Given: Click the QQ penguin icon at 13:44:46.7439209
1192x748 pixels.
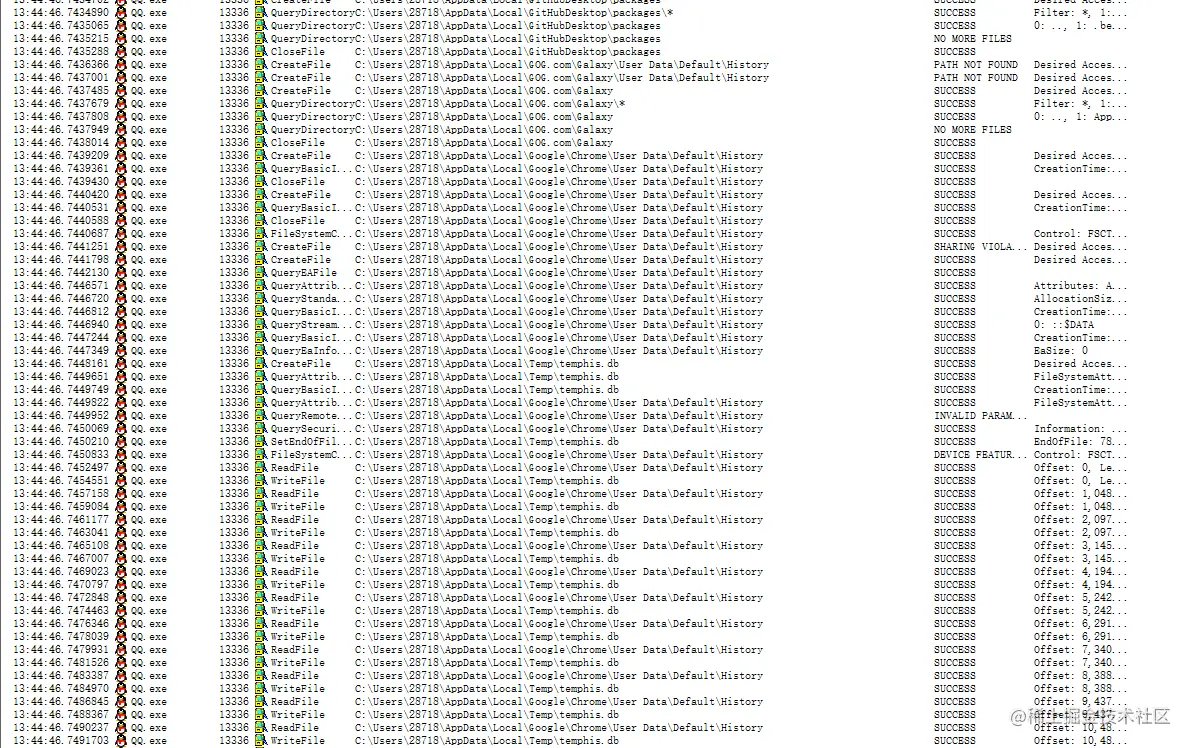Looking at the screenshot, I should pyautogui.click(x=121, y=156).
